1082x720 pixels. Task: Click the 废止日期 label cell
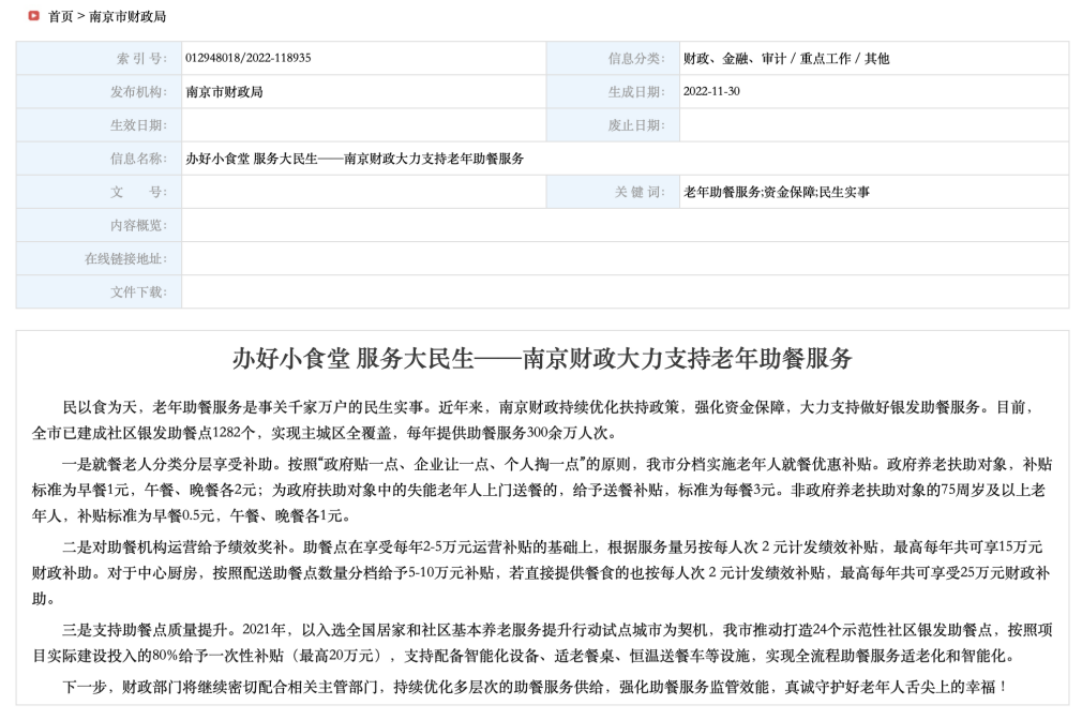613,125
